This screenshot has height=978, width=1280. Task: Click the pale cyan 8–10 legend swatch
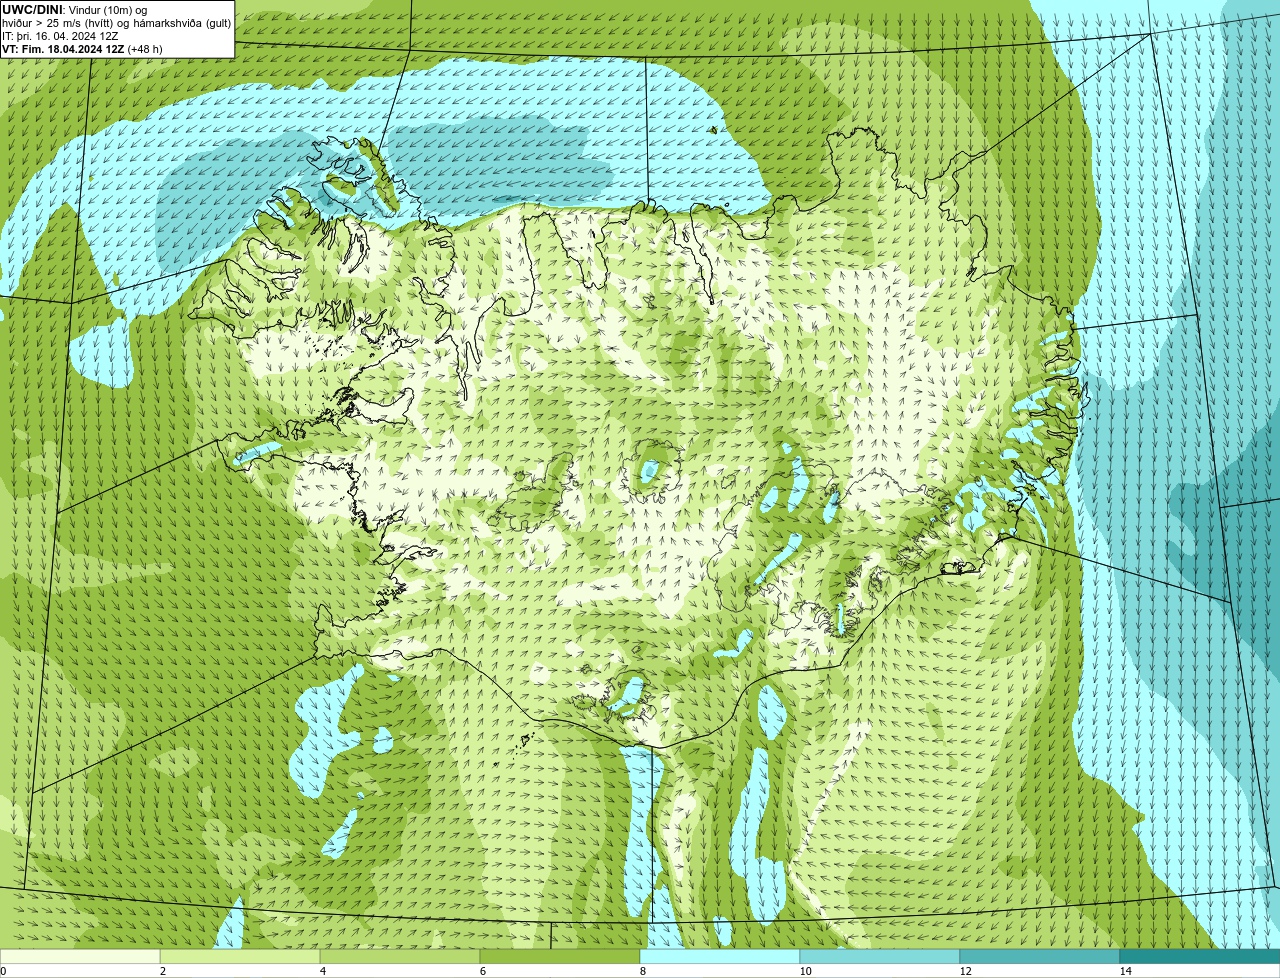point(720,956)
